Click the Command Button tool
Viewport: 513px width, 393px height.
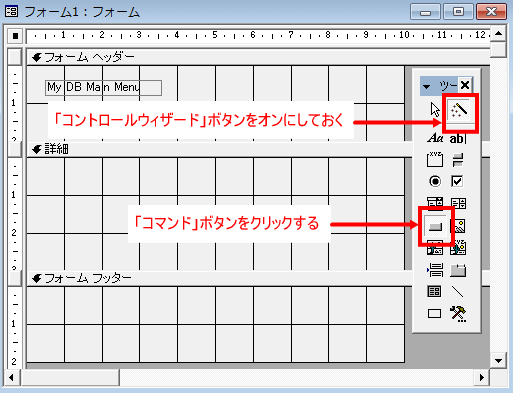pos(435,227)
